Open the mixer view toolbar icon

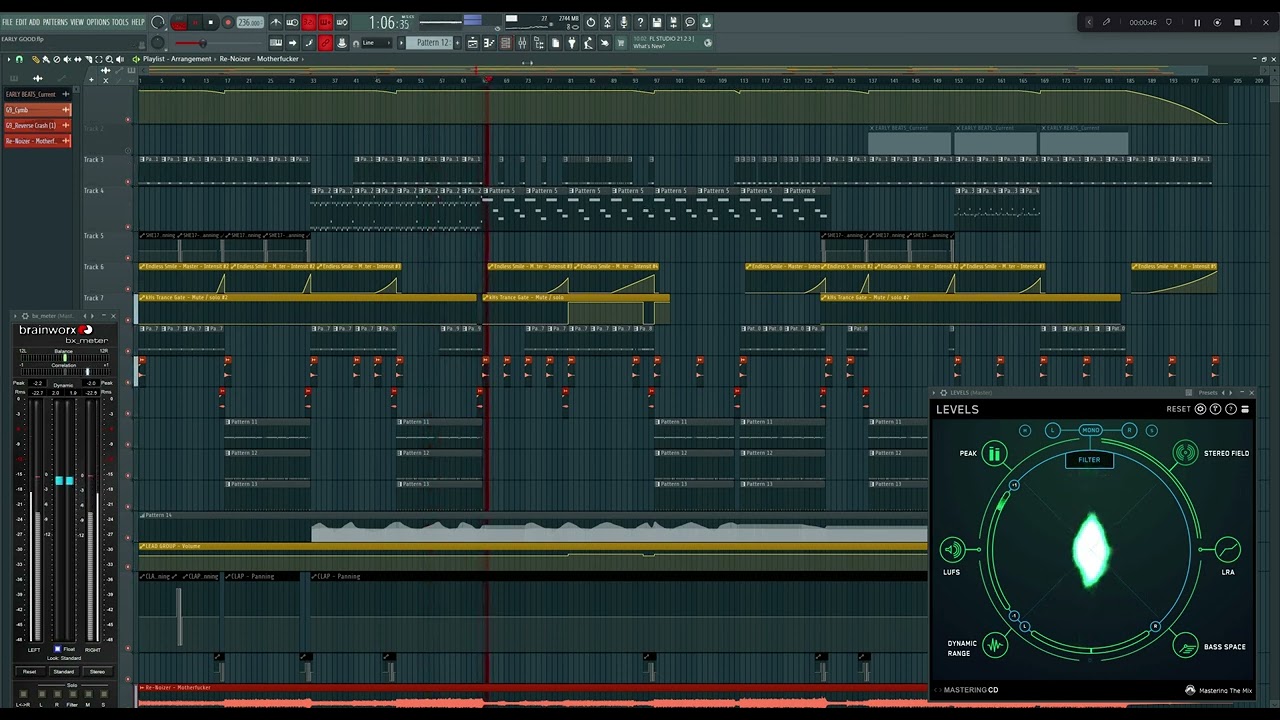click(522, 43)
